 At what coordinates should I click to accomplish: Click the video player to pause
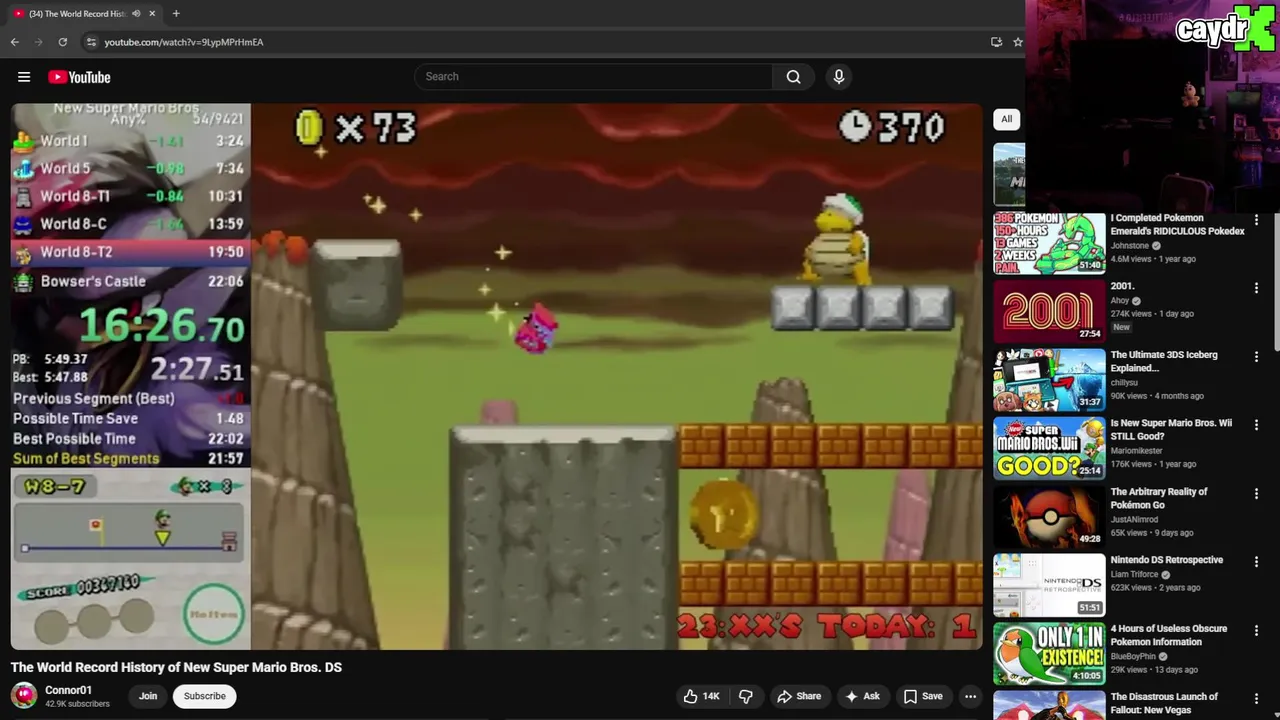[497, 377]
